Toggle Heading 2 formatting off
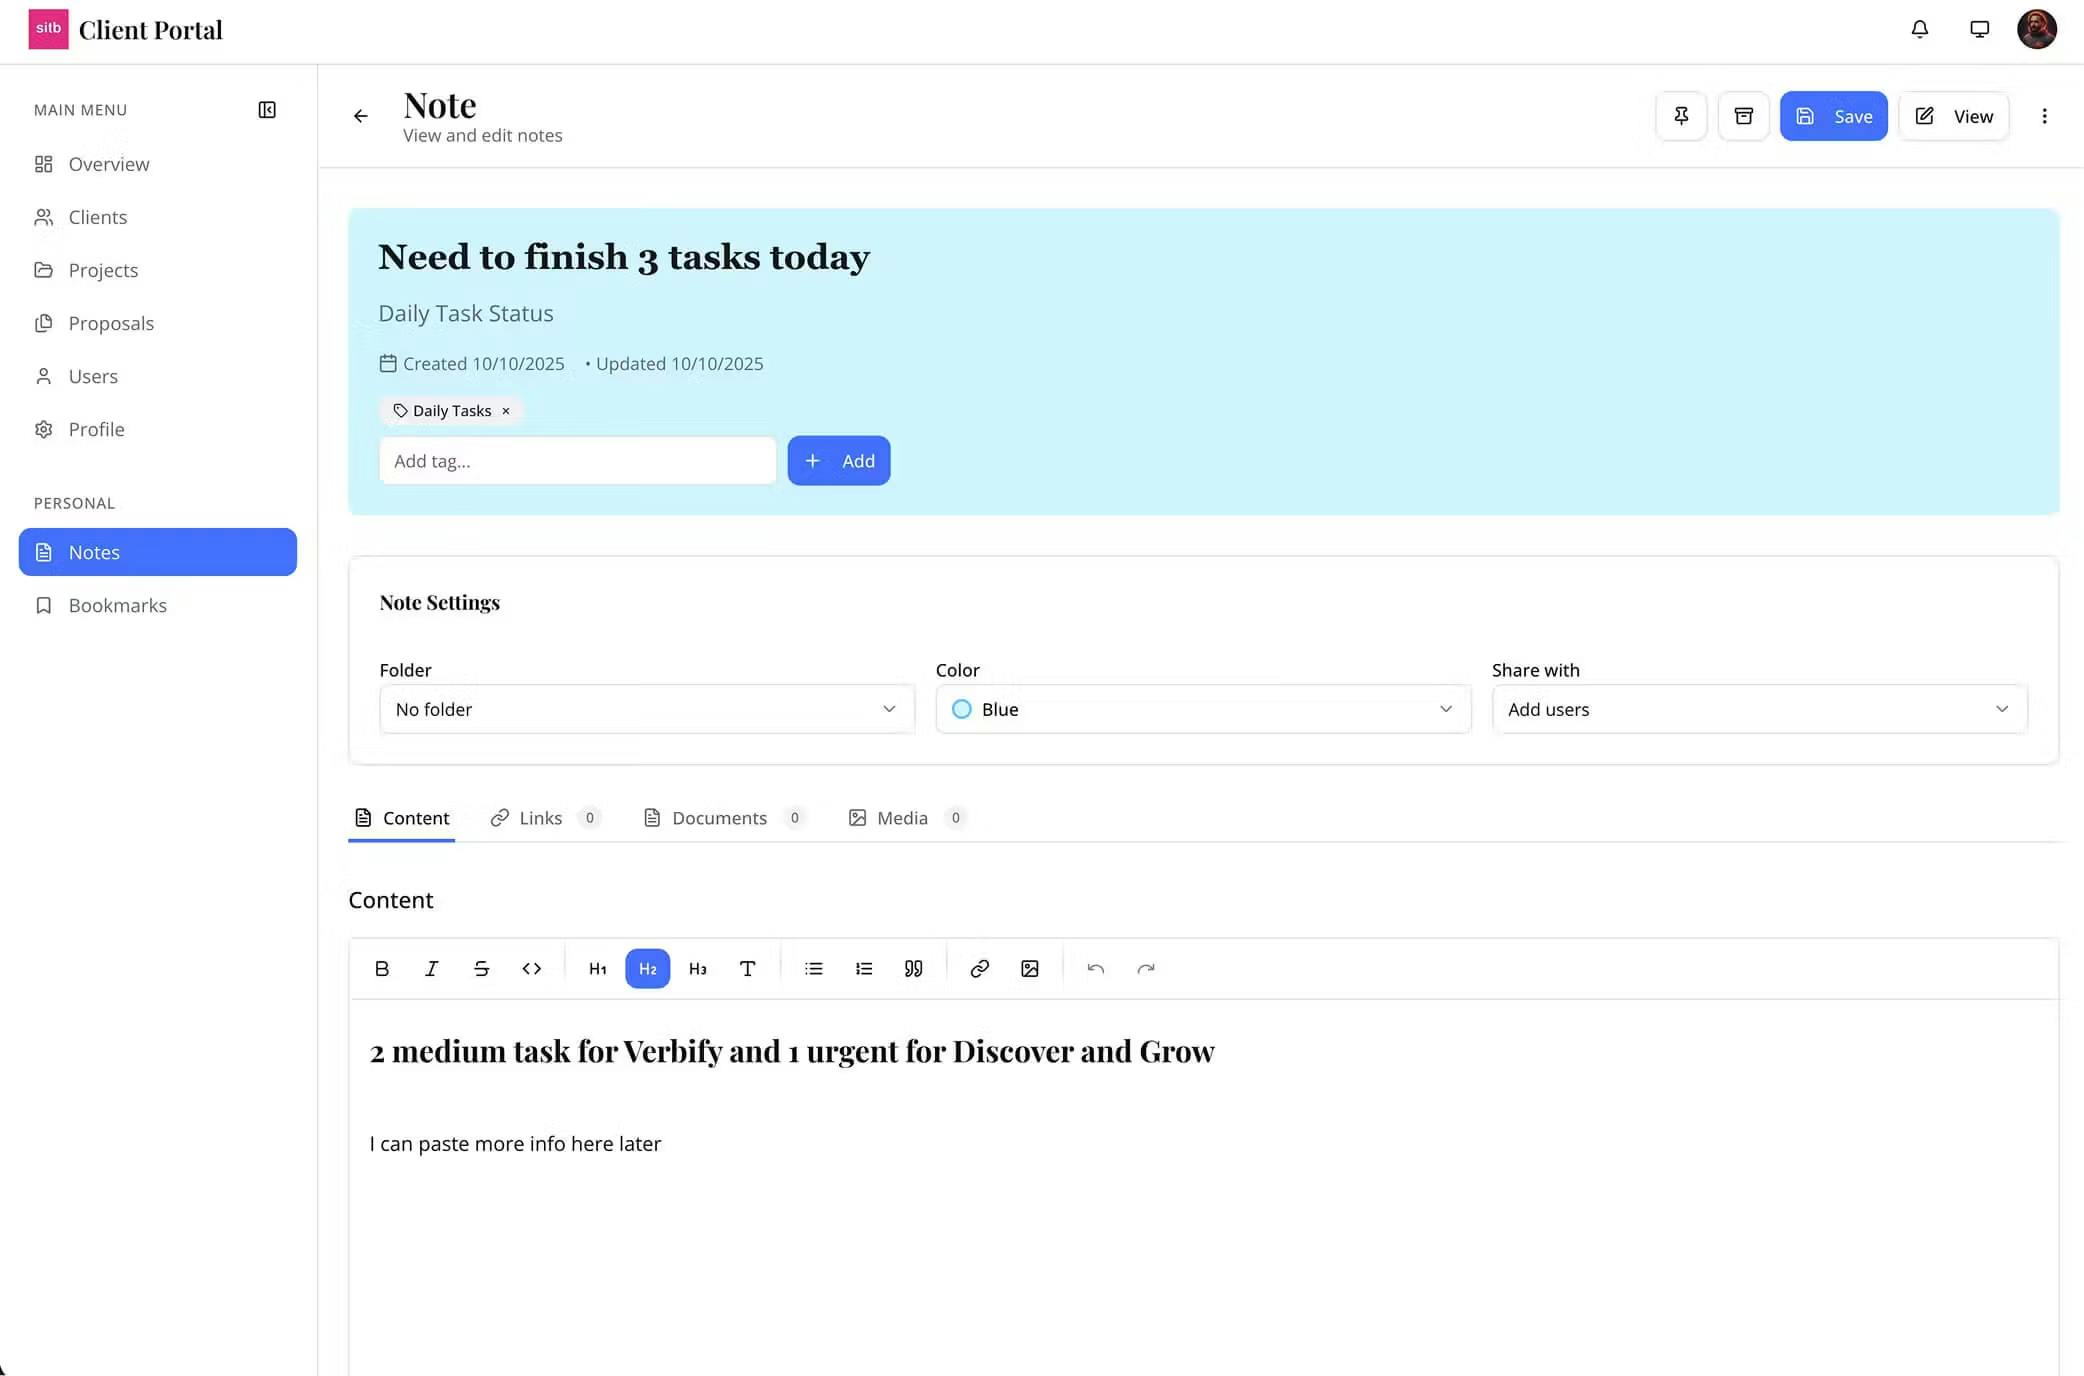2084x1376 pixels. point(647,968)
